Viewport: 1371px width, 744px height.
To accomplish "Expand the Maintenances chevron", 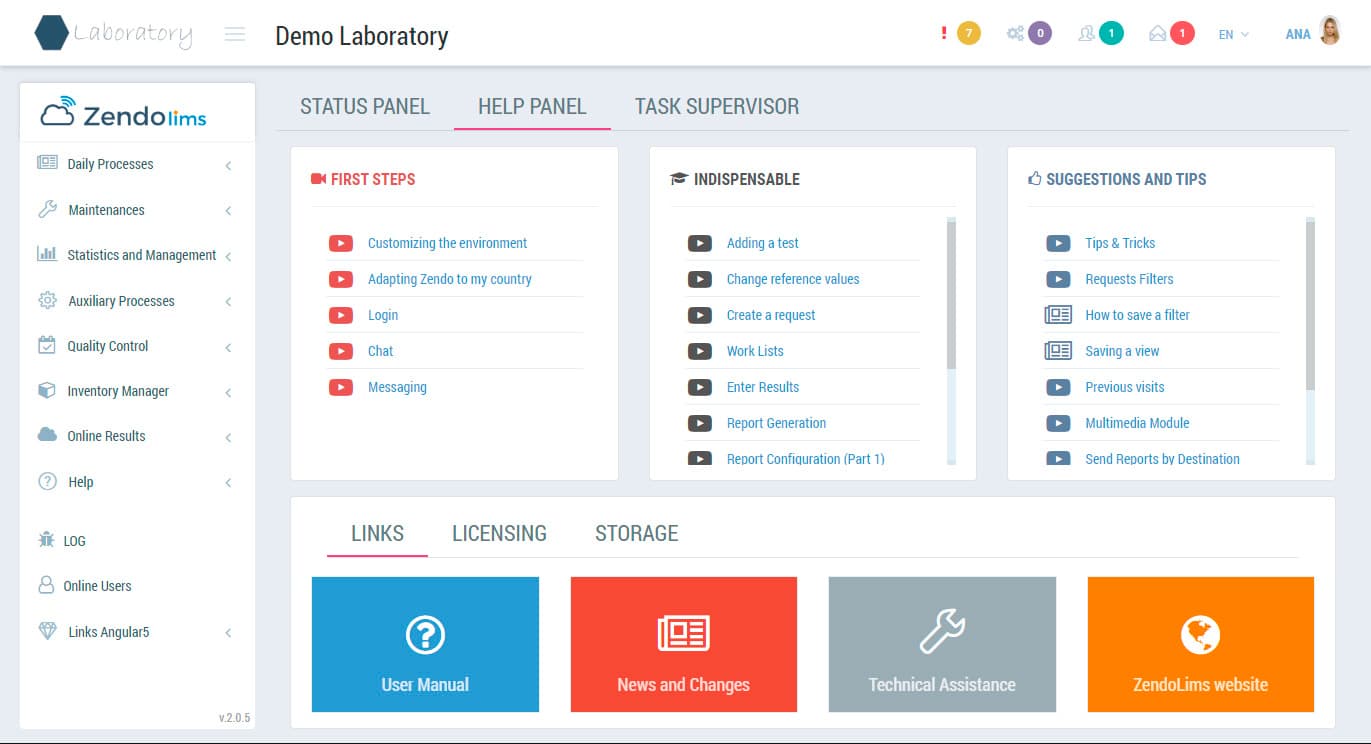I will tap(228, 211).
